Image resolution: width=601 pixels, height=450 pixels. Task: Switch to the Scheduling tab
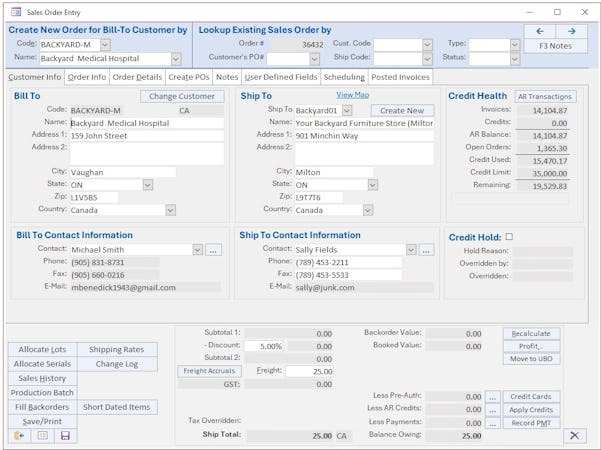coord(344,77)
